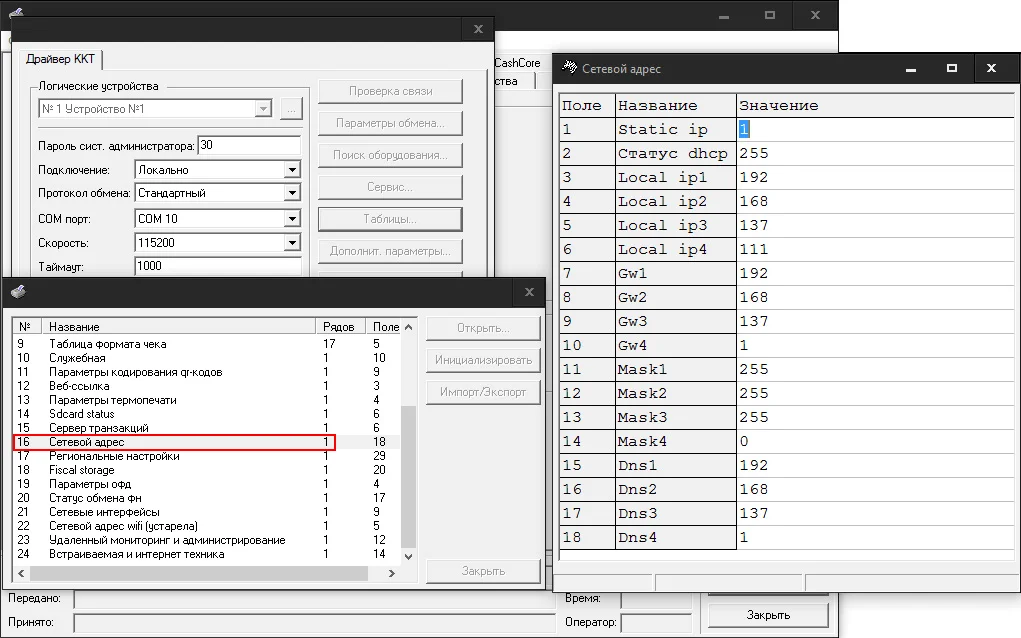Select row 20 'Статус обмена фн'
The width and height of the screenshot is (1021, 638).
coord(206,498)
